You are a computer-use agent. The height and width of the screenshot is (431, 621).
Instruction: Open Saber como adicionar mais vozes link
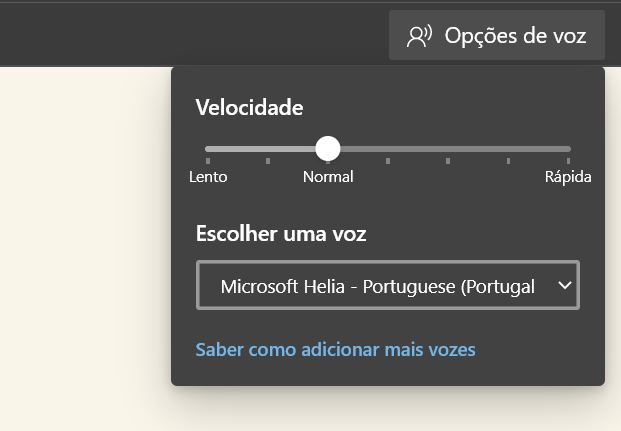tap(335, 350)
